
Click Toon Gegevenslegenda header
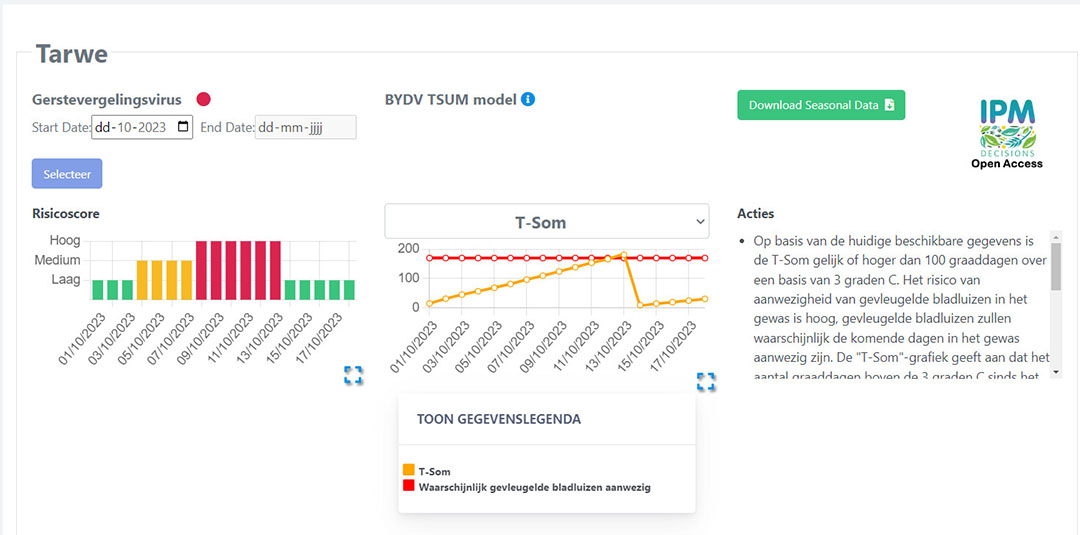point(499,419)
